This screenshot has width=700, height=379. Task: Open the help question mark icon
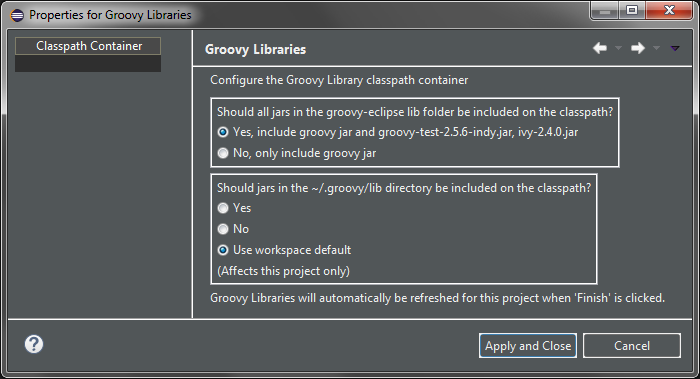[x=34, y=344]
